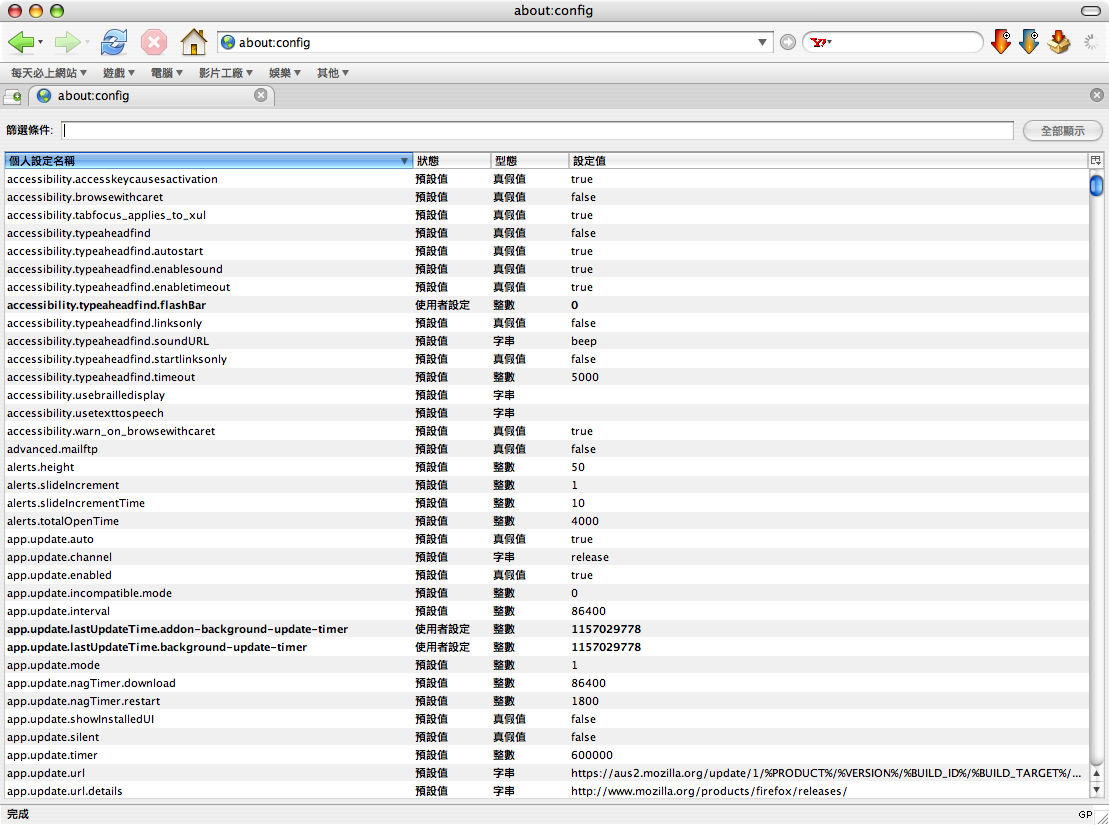
Task: Select app.update.timer preference row
Action: click(x=546, y=755)
